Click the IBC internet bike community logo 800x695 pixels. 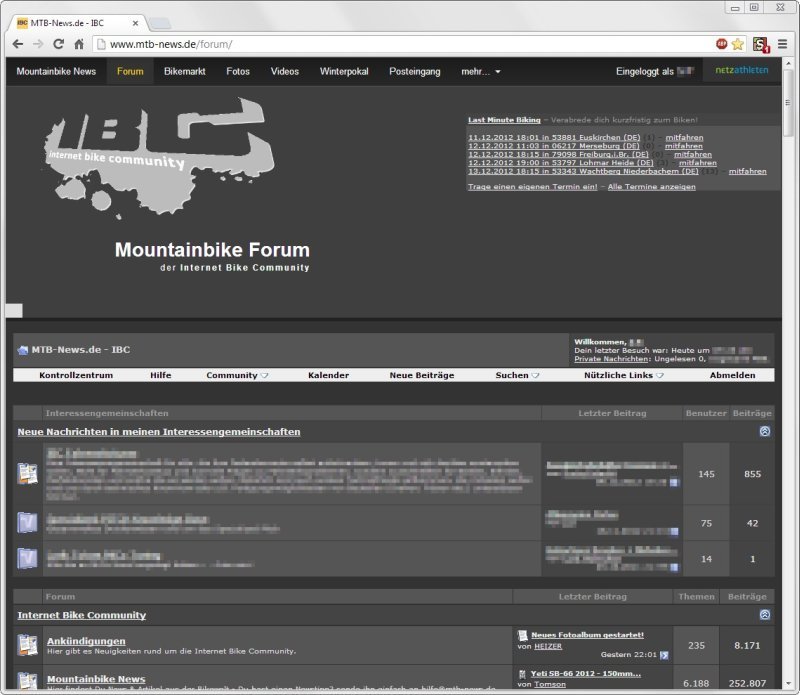(x=159, y=156)
